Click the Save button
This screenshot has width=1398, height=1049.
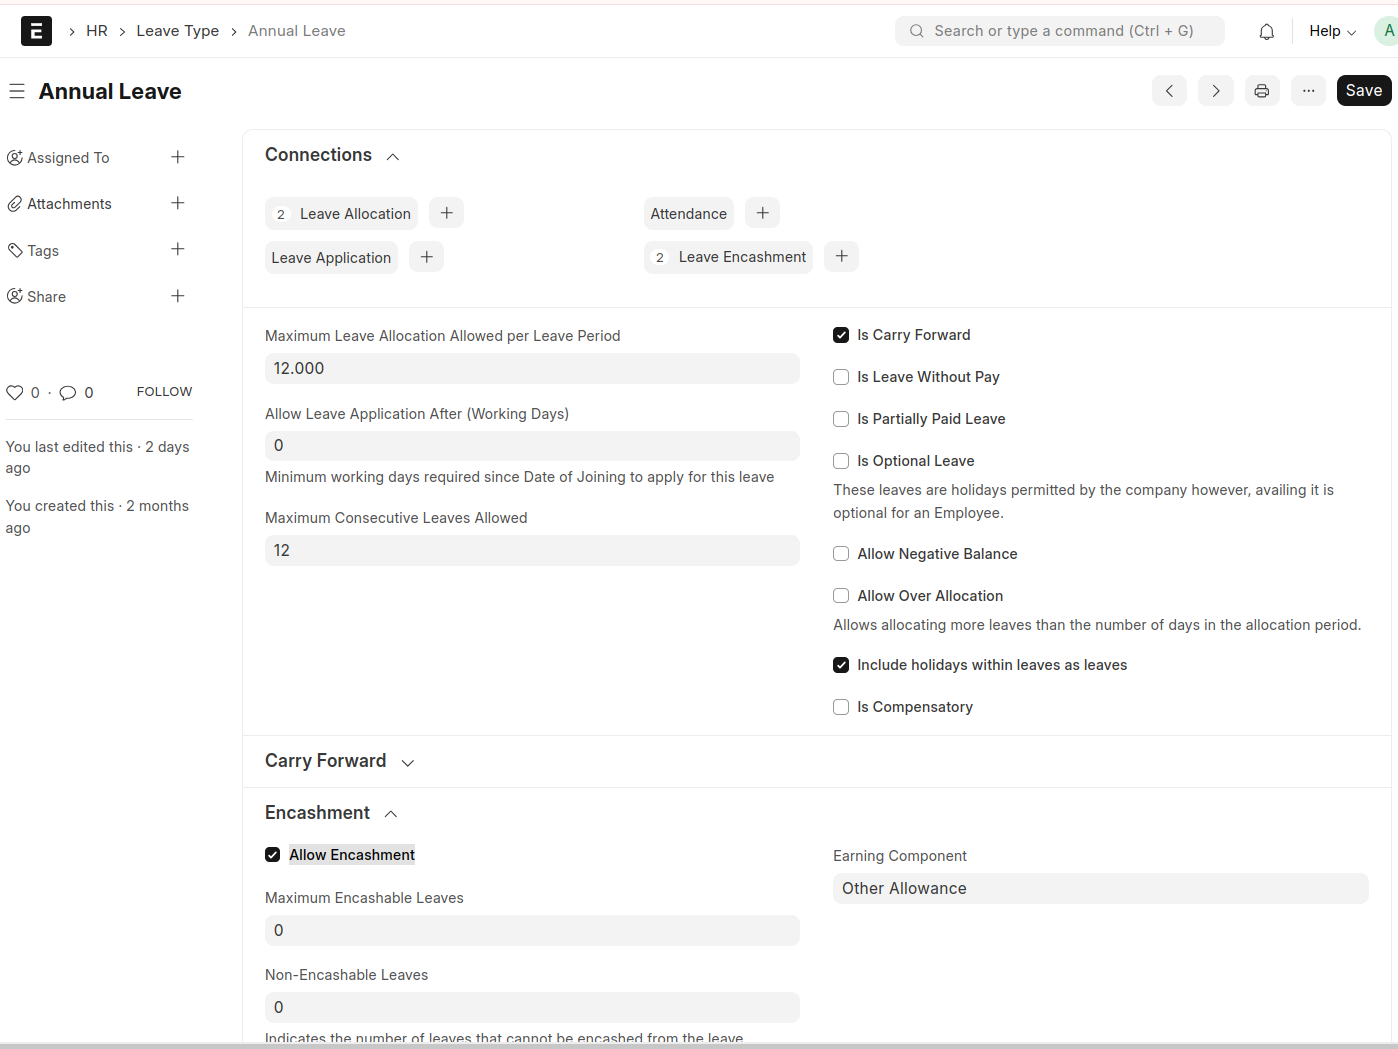click(x=1363, y=91)
